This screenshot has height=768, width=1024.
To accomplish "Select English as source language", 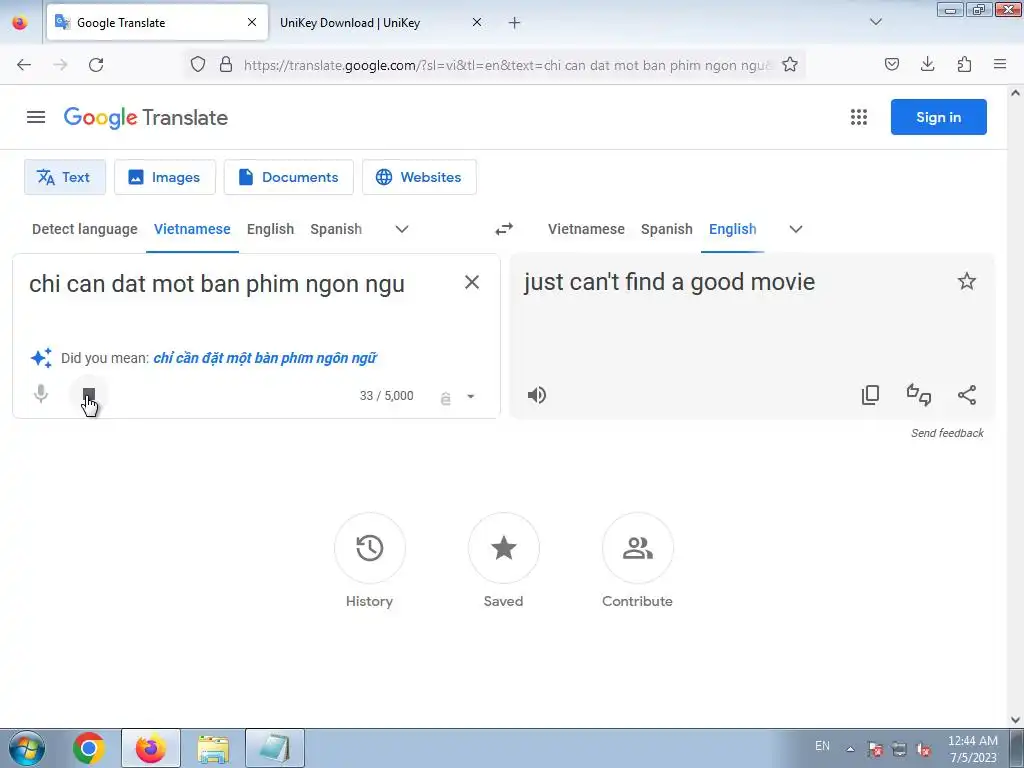I will pyautogui.click(x=270, y=229).
